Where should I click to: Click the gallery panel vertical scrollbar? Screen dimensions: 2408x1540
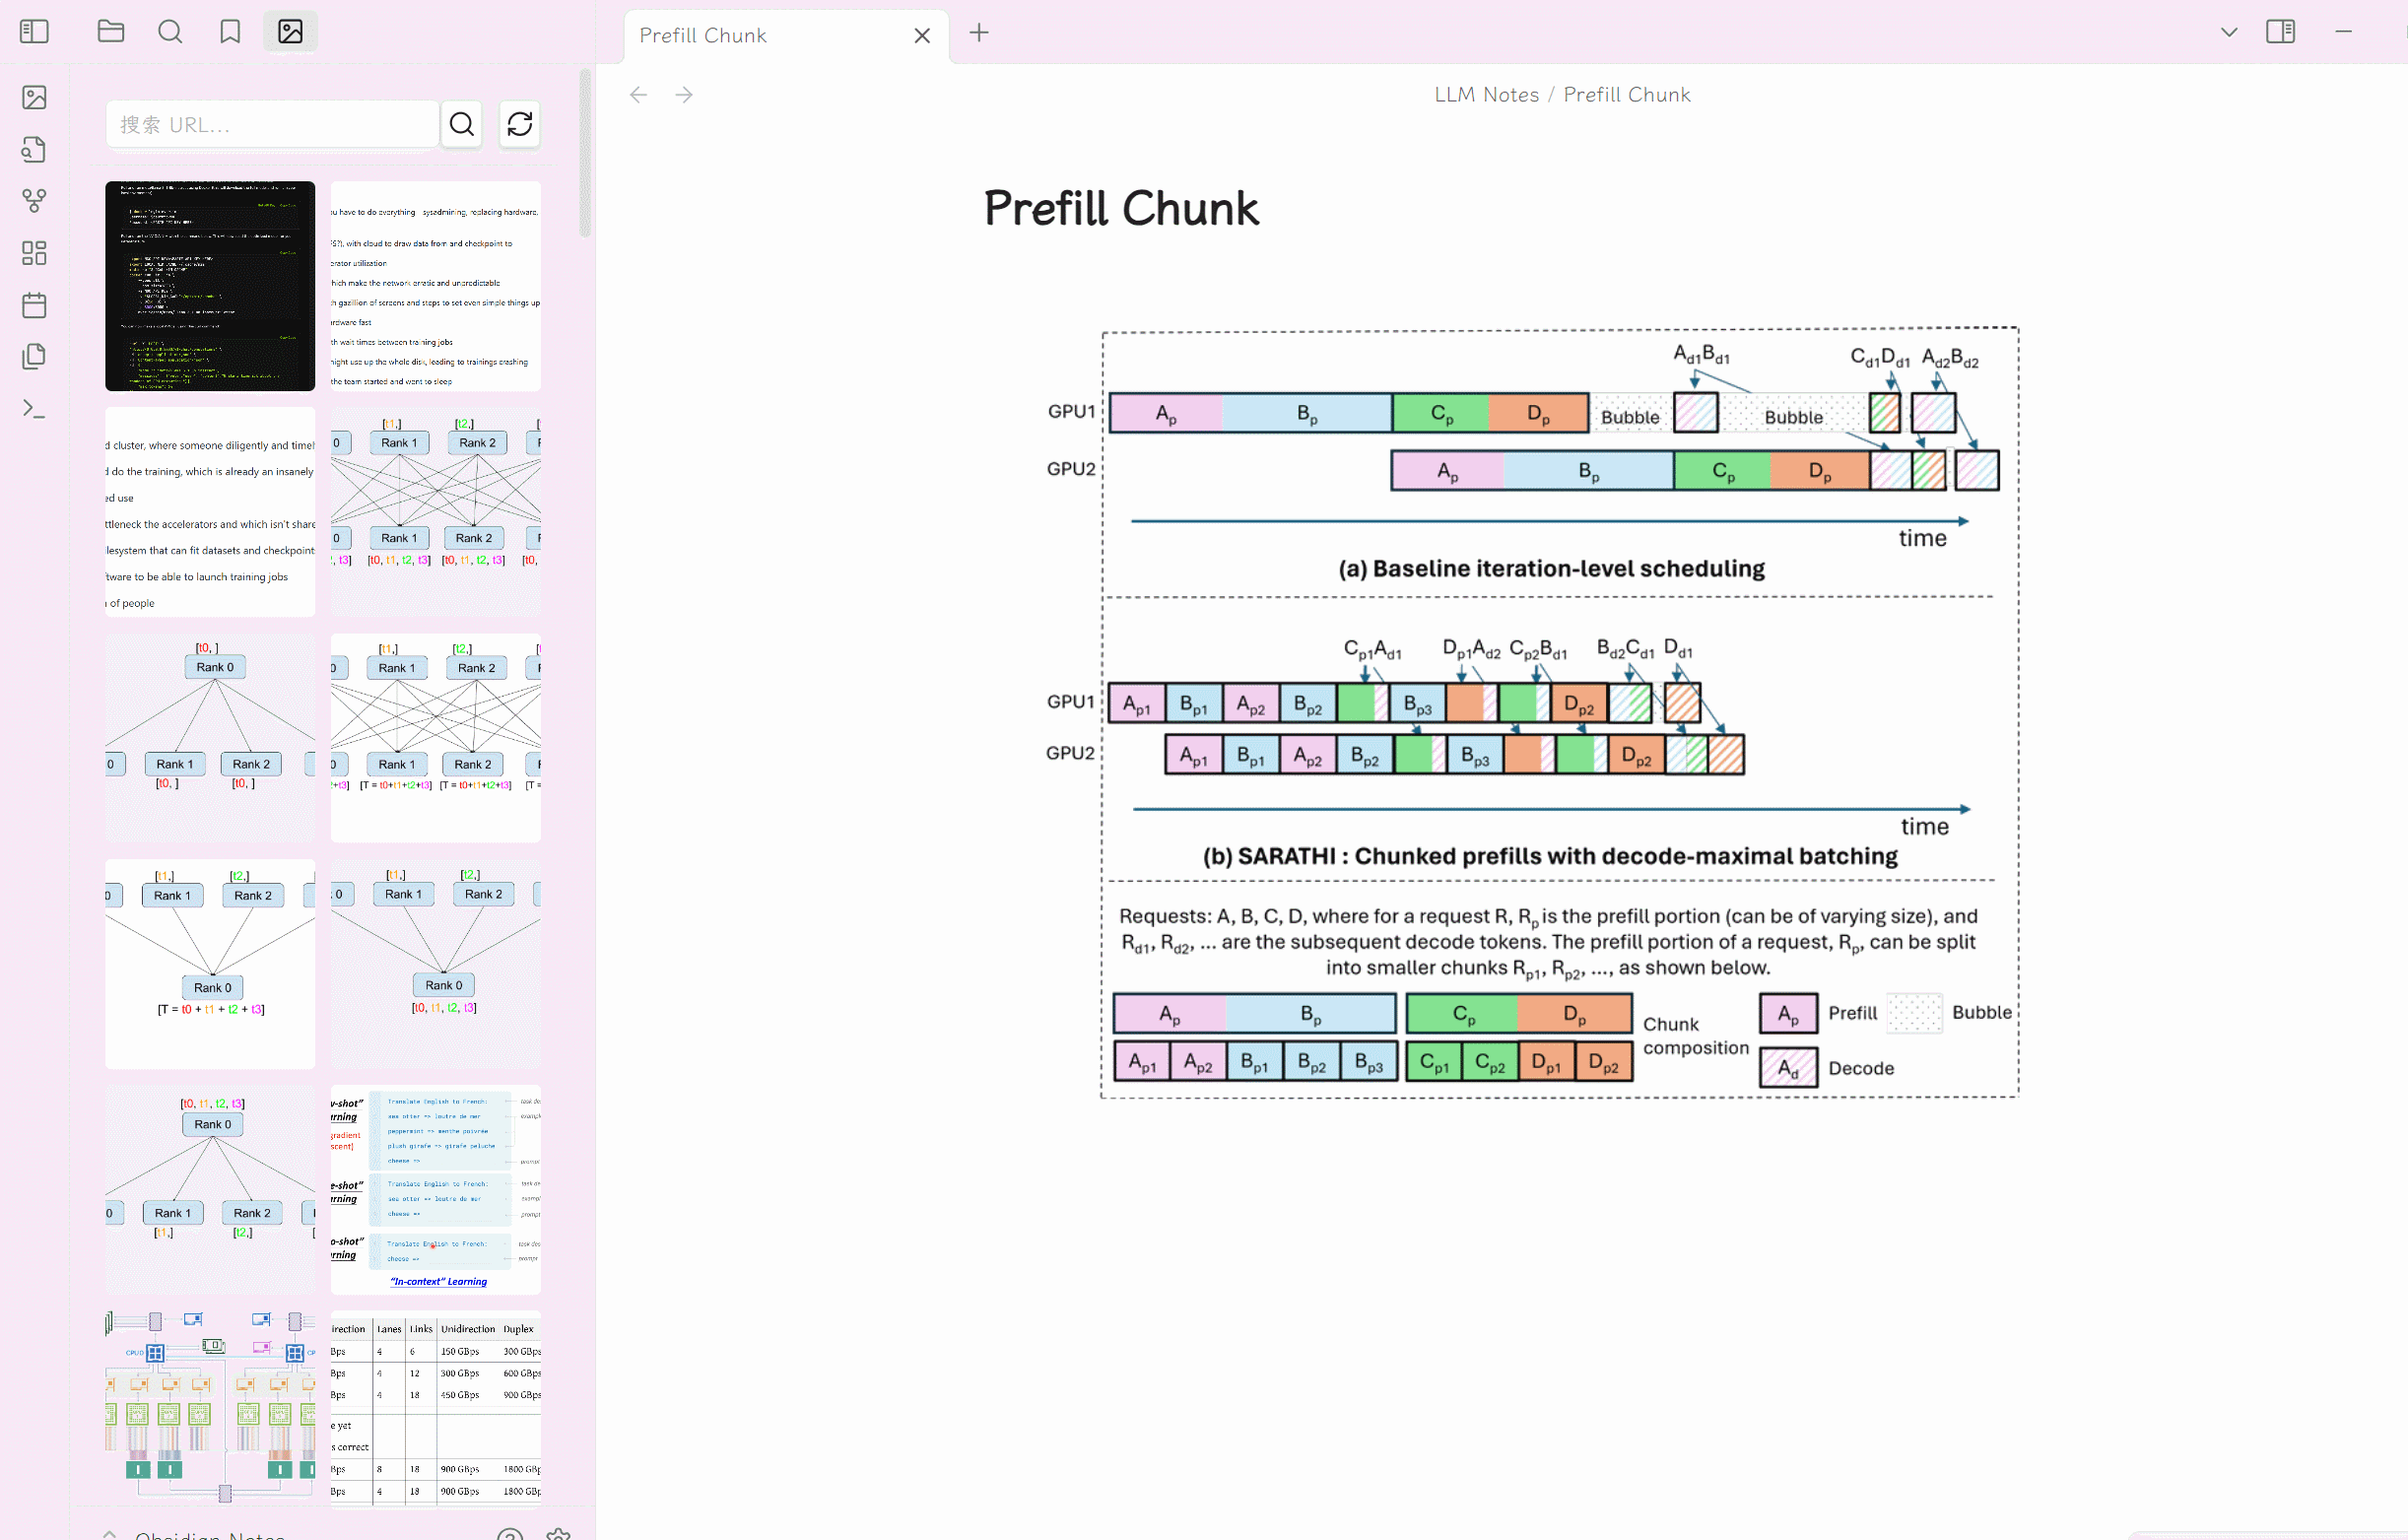coord(585,153)
